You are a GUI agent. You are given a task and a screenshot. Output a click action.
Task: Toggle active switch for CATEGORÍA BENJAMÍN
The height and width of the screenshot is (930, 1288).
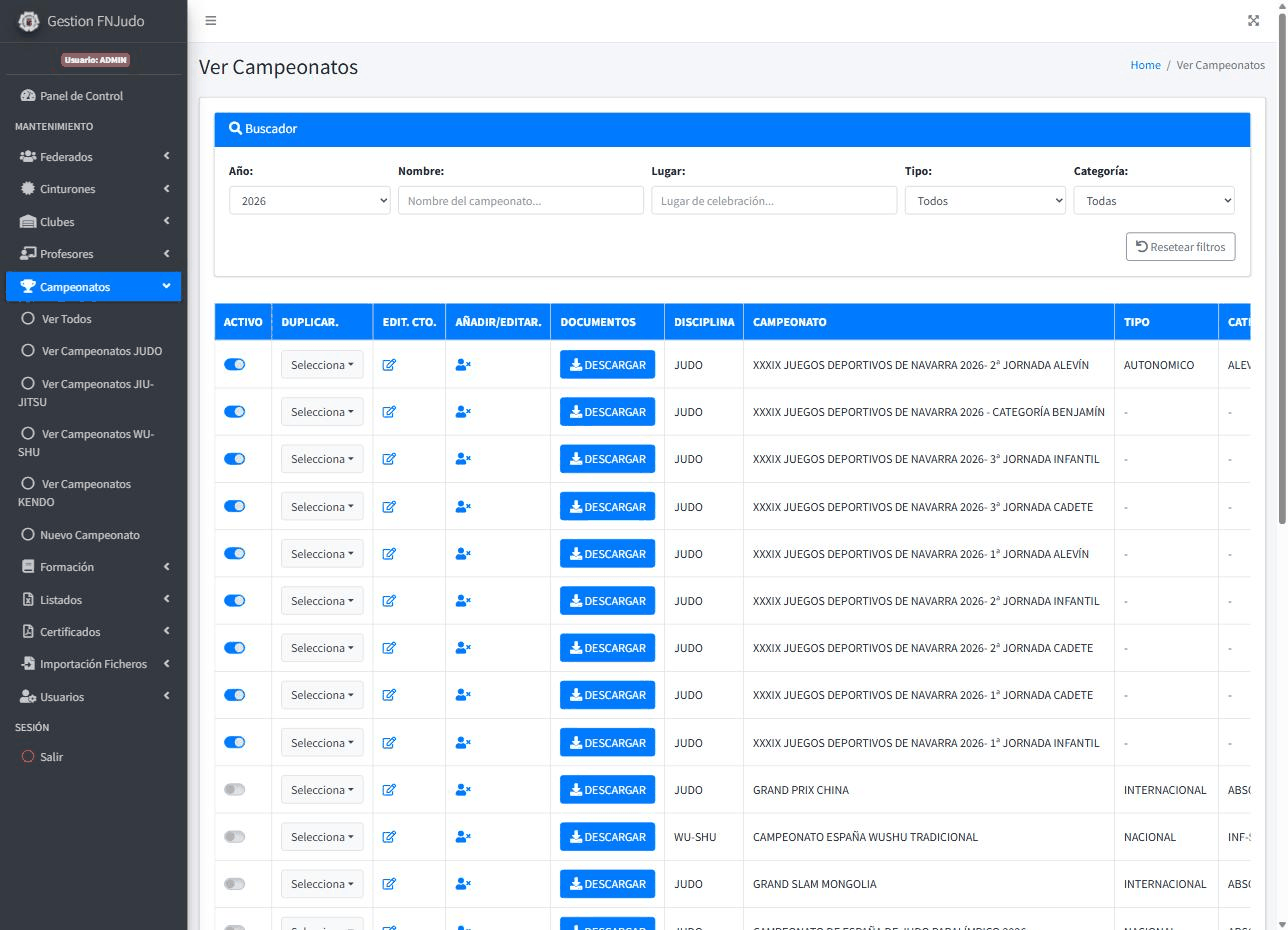tap(235, 412)
